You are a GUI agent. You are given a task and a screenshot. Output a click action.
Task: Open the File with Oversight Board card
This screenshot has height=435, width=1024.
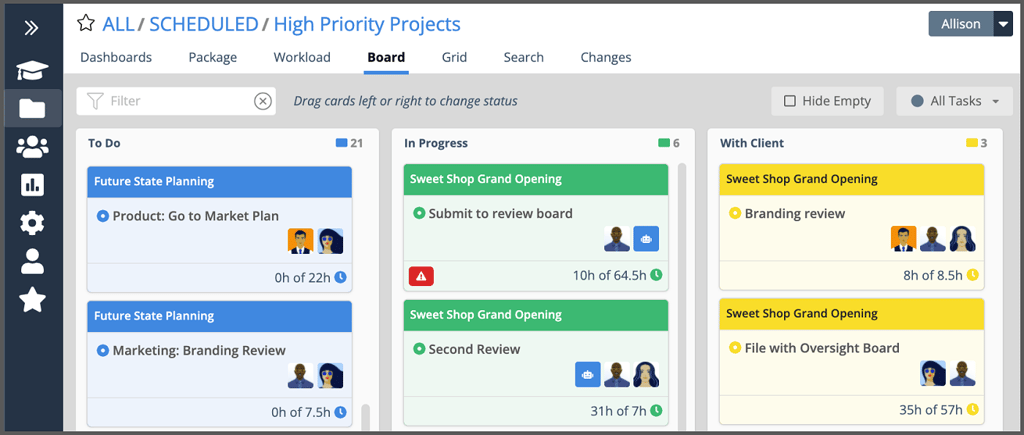pyautogui.click(x=852, y=361)
